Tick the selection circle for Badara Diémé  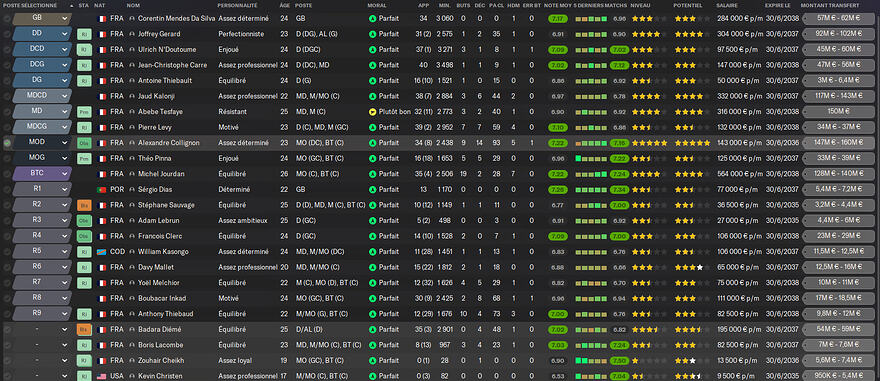(x=7, y=329)
